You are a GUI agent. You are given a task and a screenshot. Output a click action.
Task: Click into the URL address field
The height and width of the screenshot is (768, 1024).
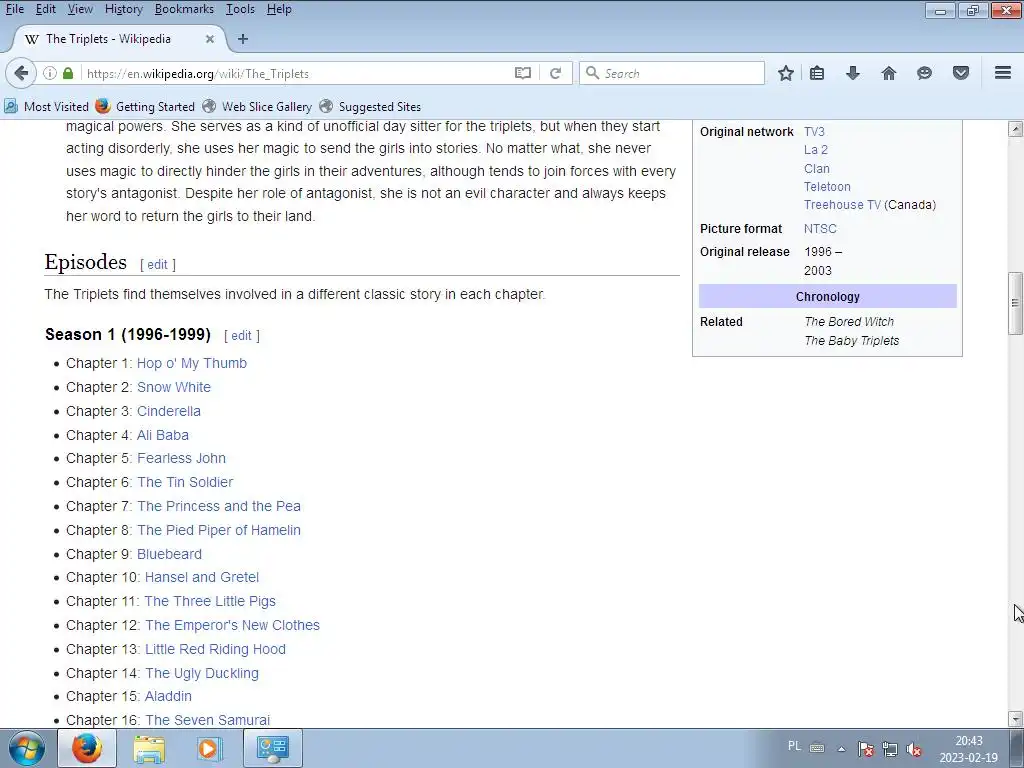(x=297, y=73)
